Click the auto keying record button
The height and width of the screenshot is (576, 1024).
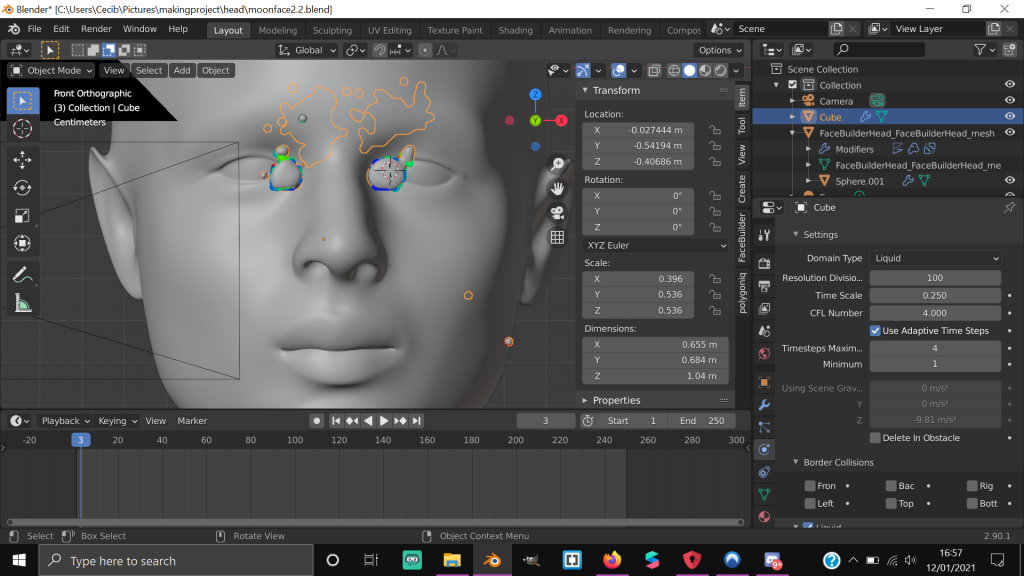(317, 421)
